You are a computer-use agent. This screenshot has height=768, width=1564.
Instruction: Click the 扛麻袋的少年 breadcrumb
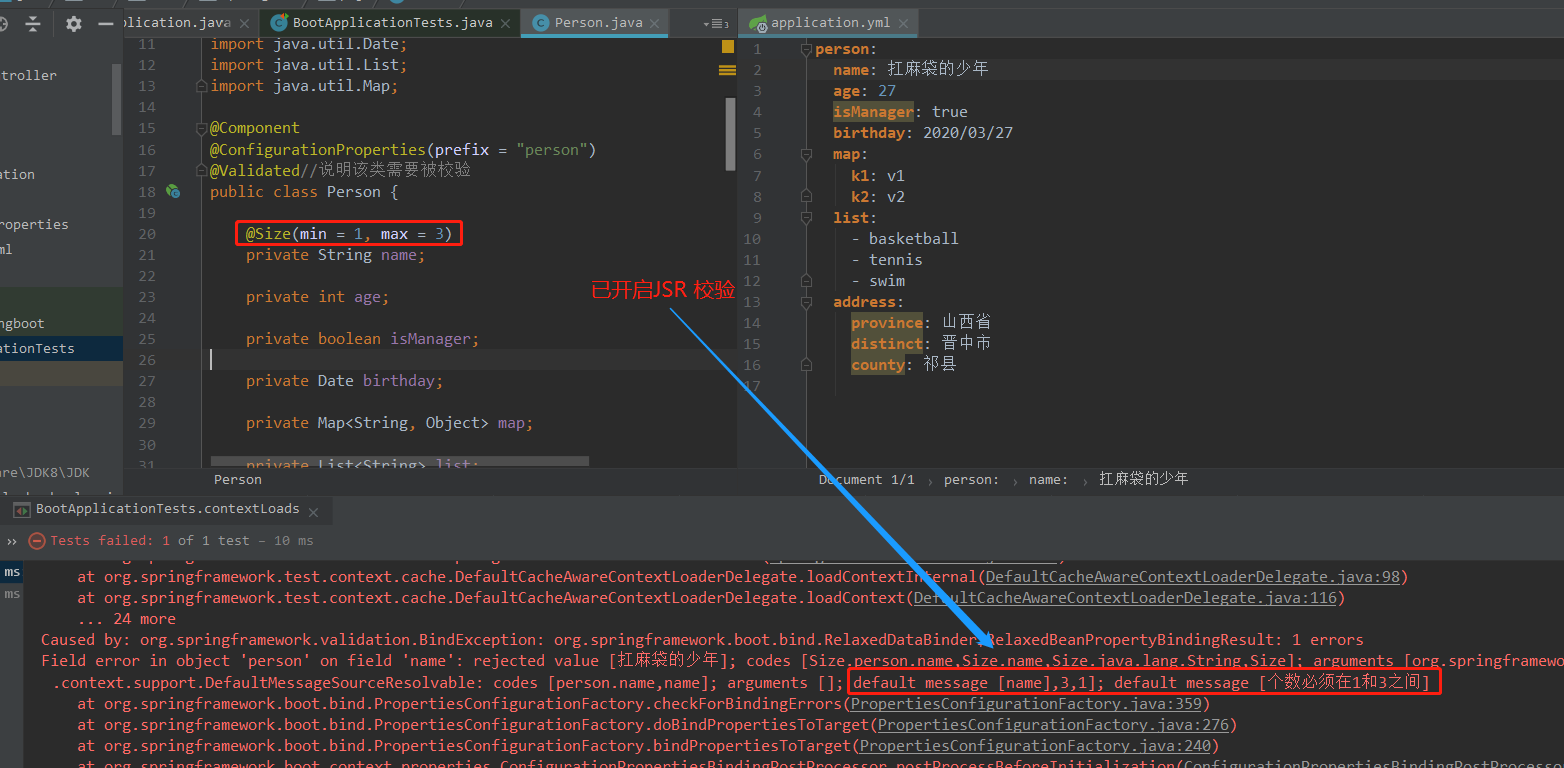[x=1144, y=479]
